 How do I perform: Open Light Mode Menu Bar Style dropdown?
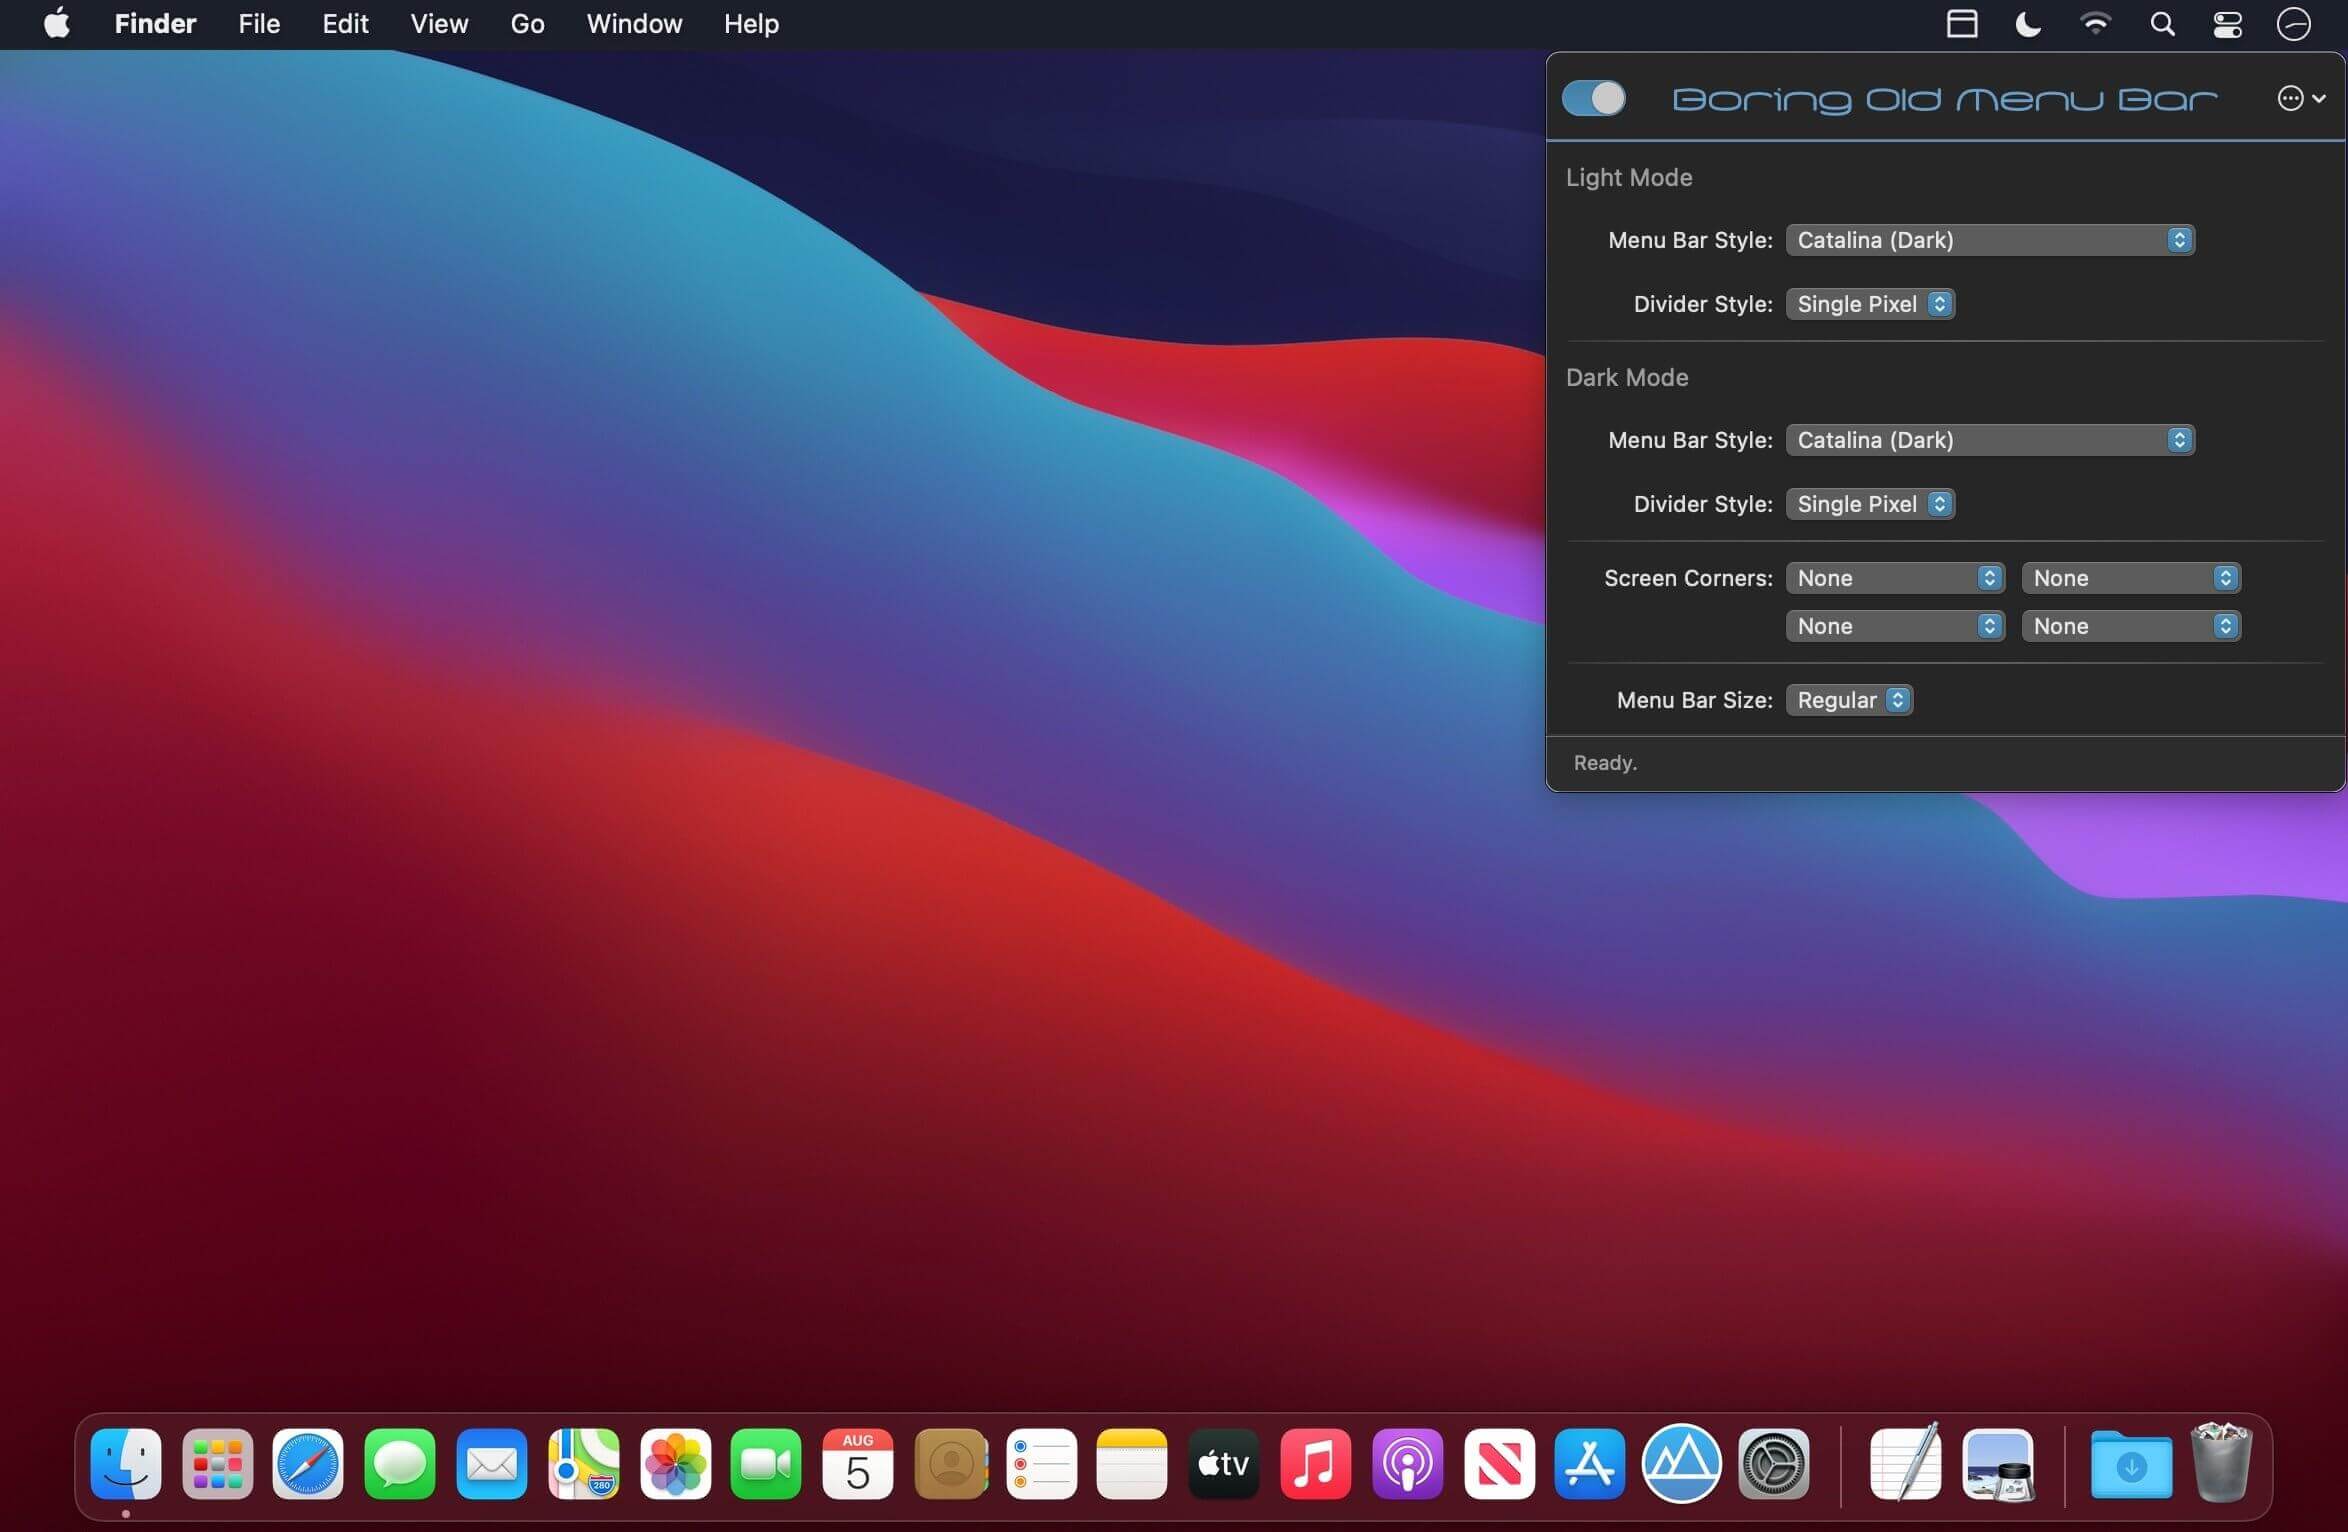pos(1989,240)
